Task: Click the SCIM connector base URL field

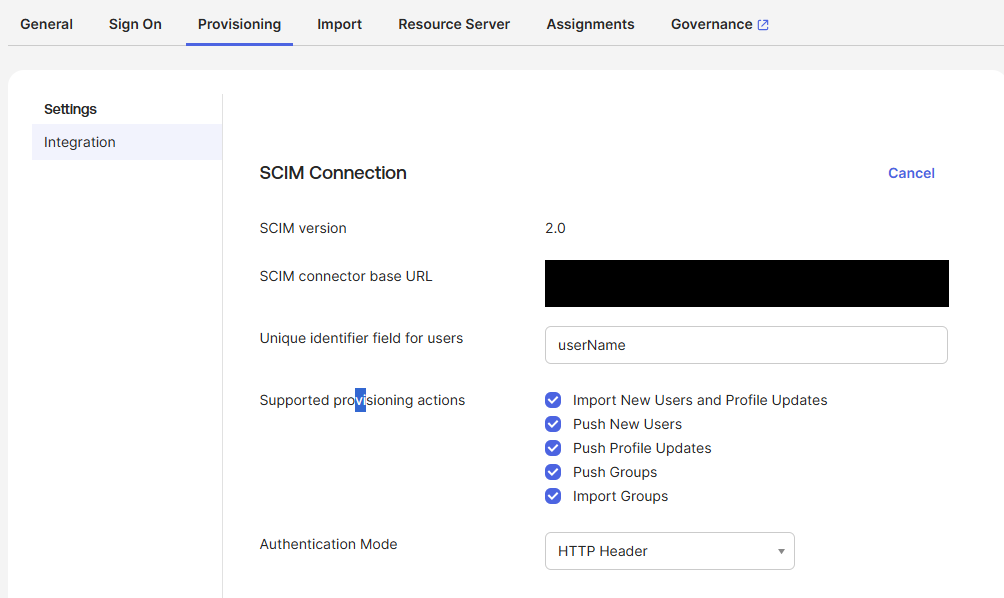Action: point(747,284)
